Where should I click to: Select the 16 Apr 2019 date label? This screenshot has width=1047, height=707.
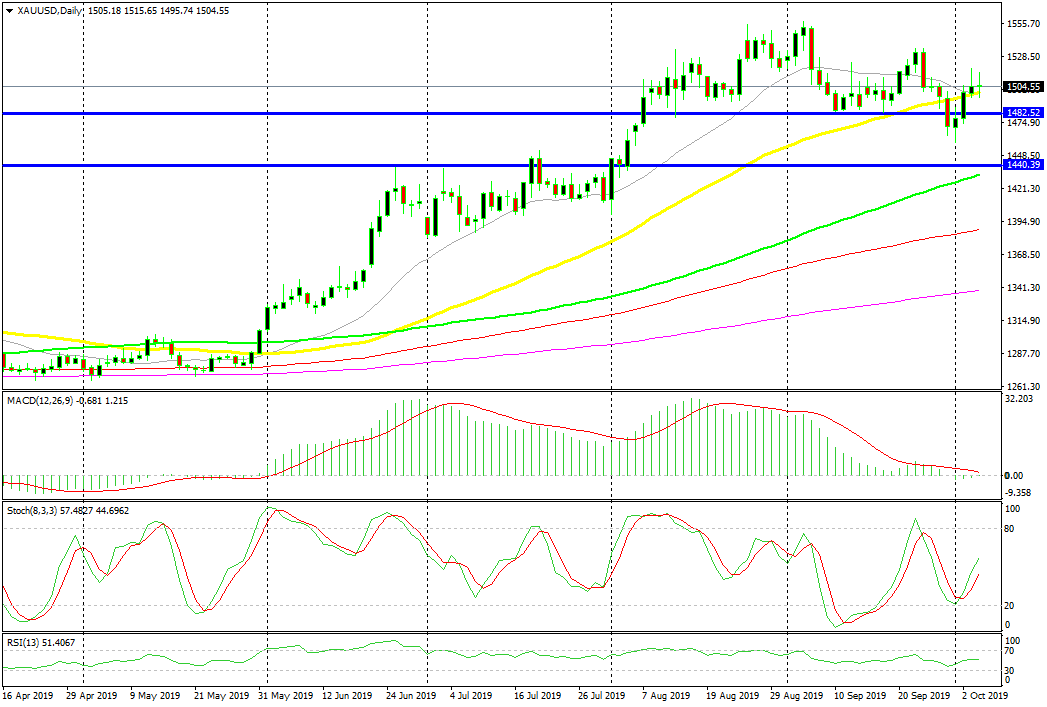tap(29, 693)
